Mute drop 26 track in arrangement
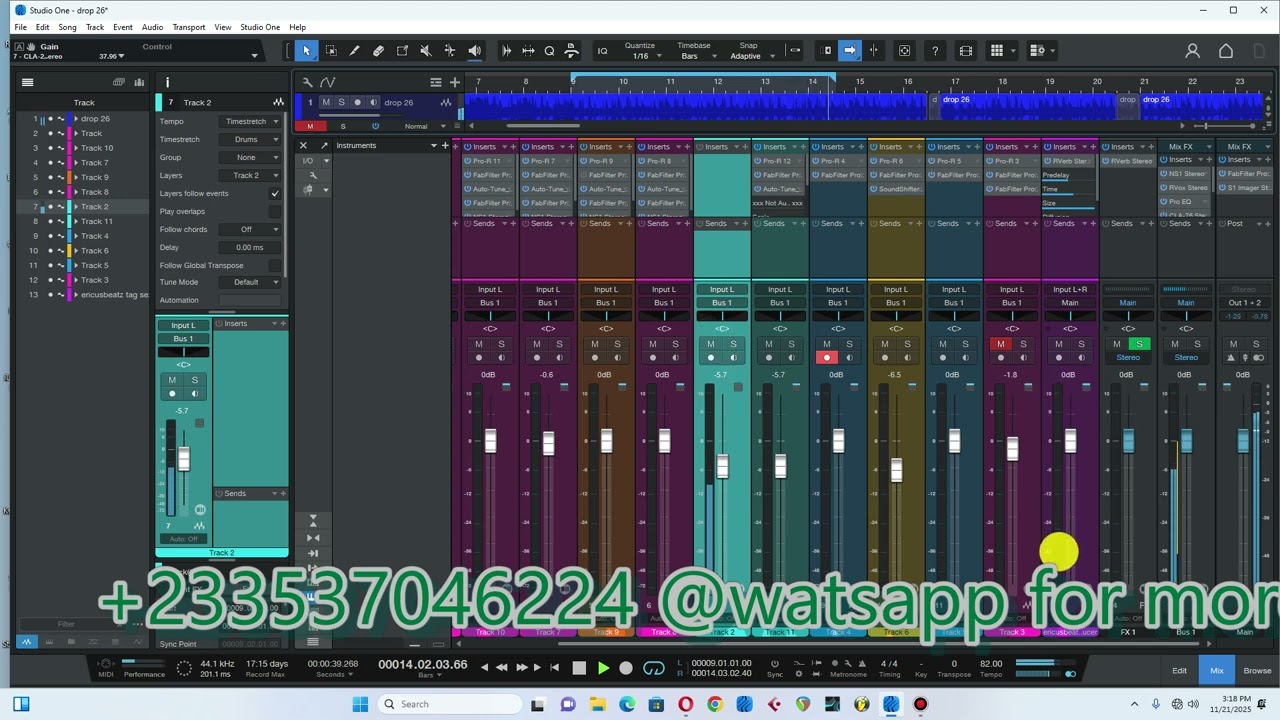The width and height of the screenshot is (1280, 720). pos(326,102)
